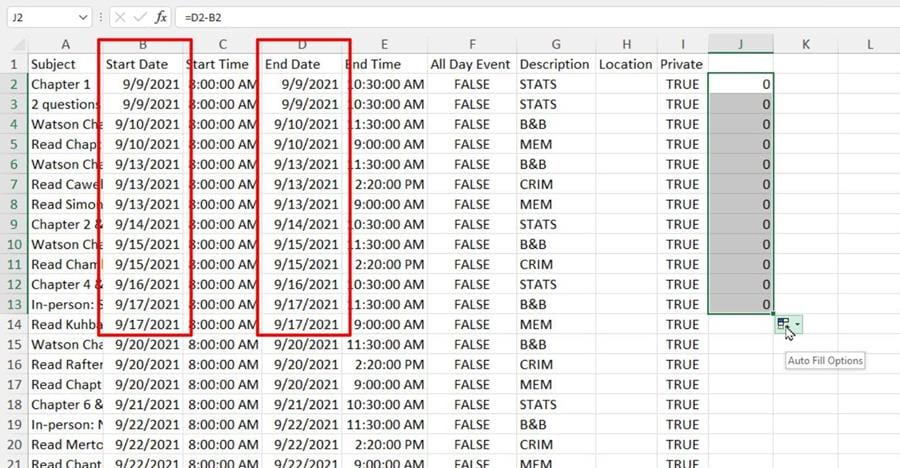Click the Location header cell

click(x=626, y=64)
